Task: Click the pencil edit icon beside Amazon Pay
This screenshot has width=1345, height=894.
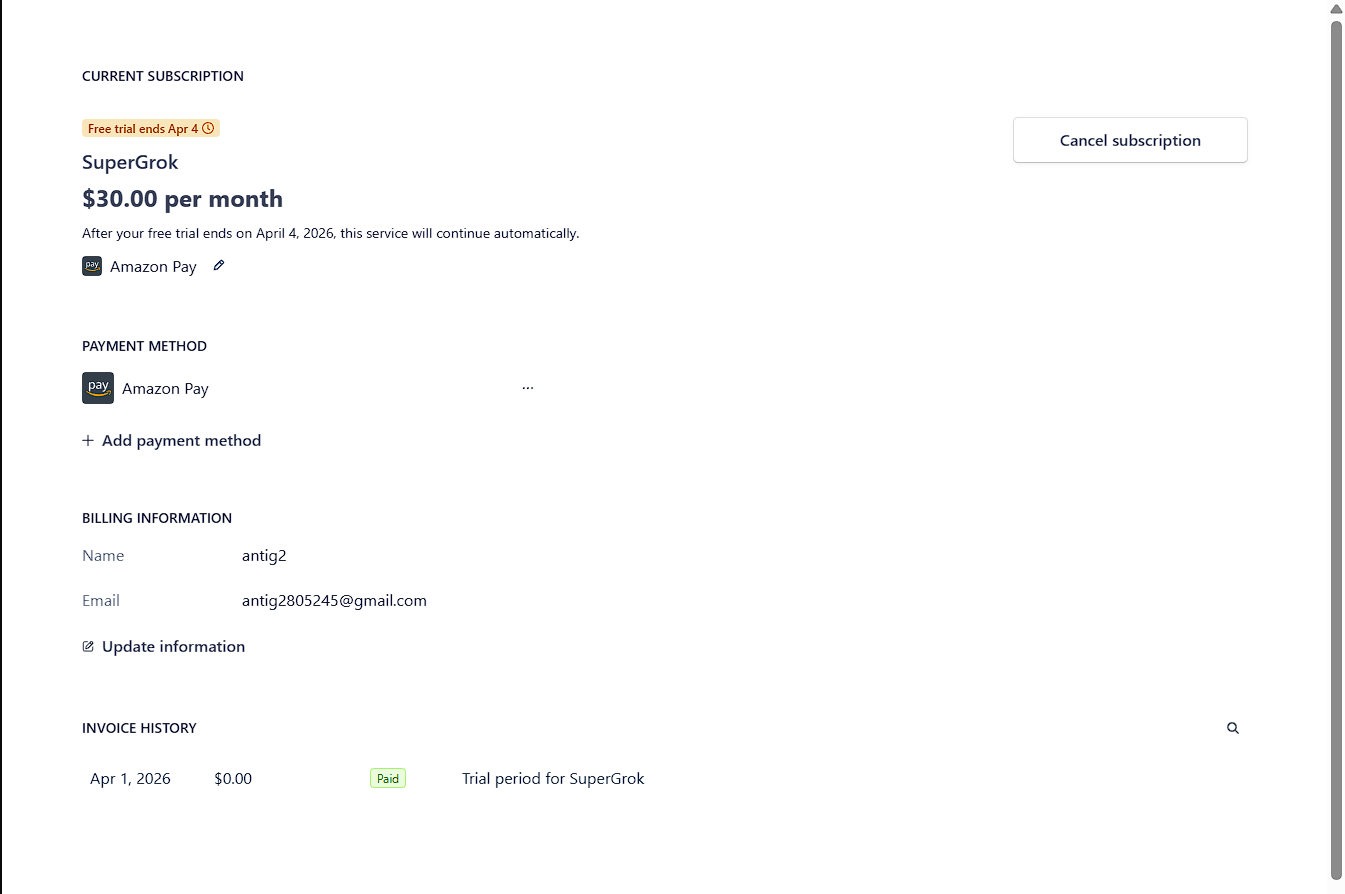Action: [x=219, y=266]
